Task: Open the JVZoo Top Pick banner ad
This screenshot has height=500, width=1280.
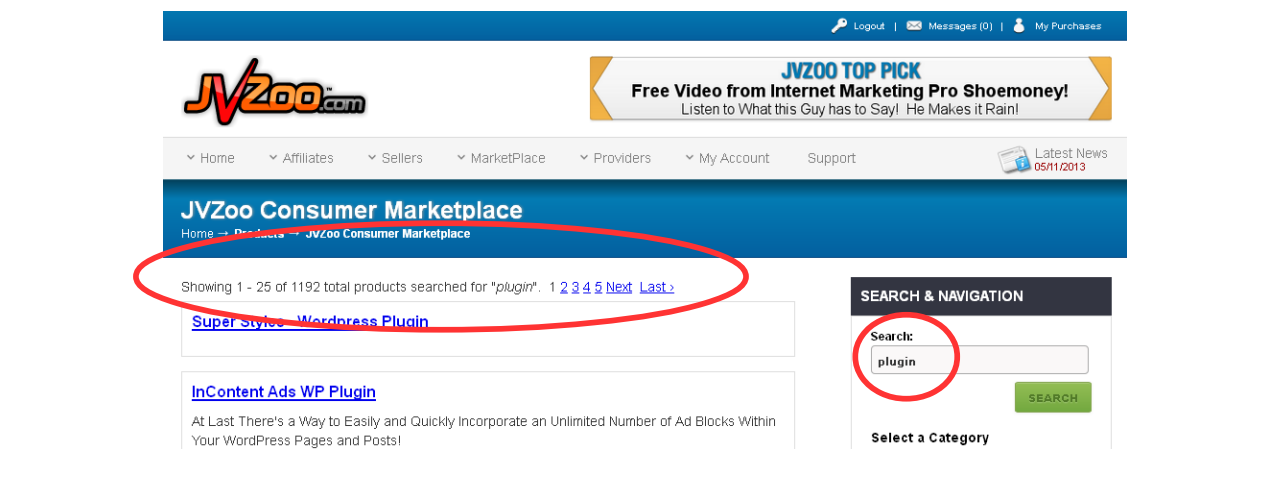Action: click(x=850, y=88)
